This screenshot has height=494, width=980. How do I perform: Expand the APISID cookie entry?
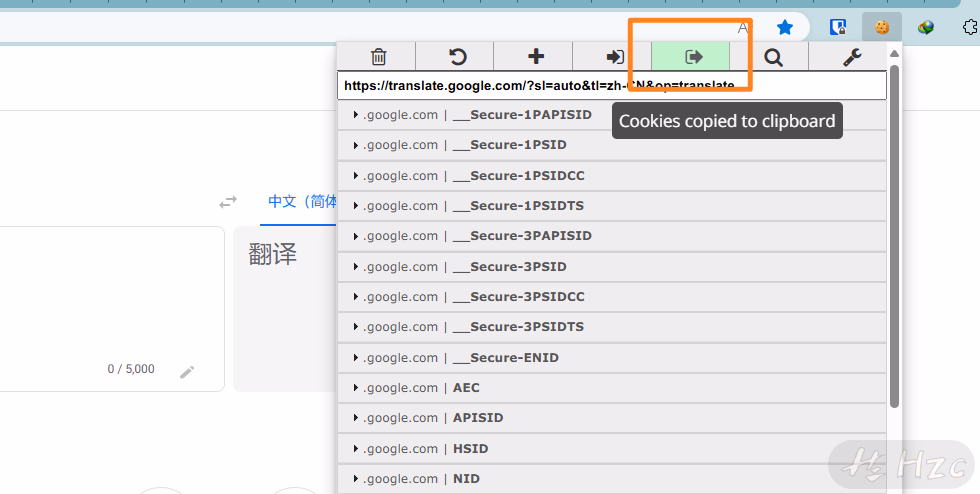[x=612, y=418]
